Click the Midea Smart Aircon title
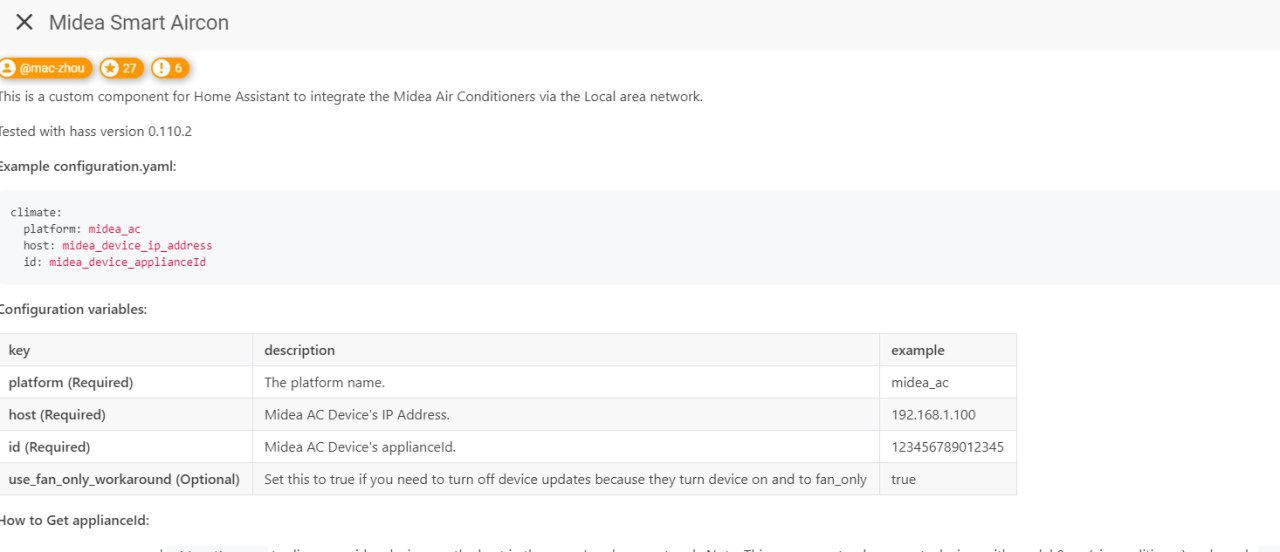 coord(139,22)
